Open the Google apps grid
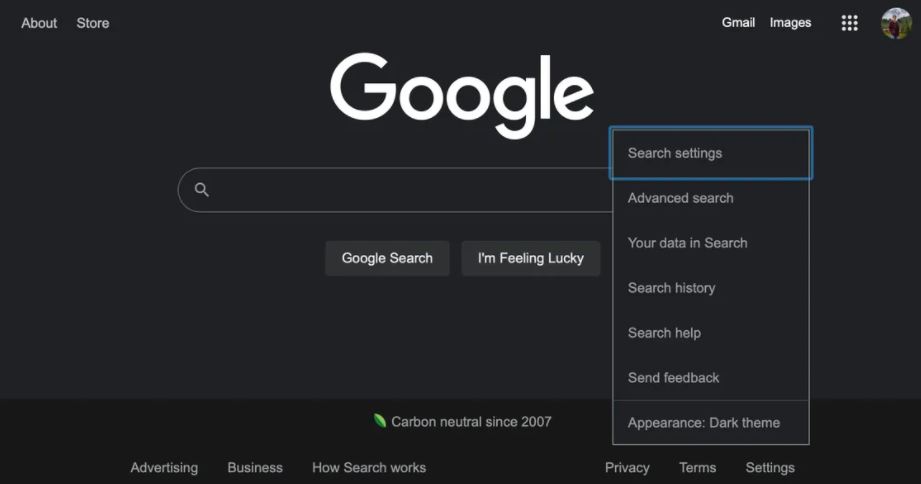This screenshot has width=921, height=484. [x=849, y=23]
